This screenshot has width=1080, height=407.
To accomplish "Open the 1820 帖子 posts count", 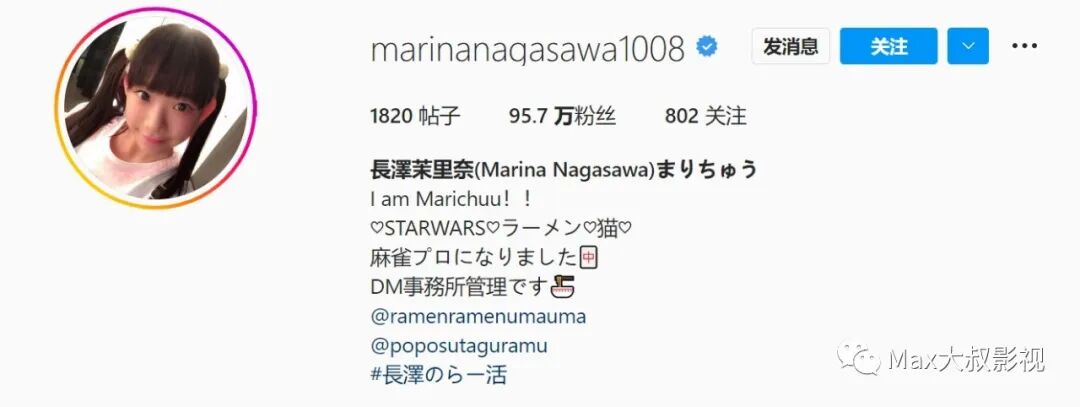I will 415,116.
